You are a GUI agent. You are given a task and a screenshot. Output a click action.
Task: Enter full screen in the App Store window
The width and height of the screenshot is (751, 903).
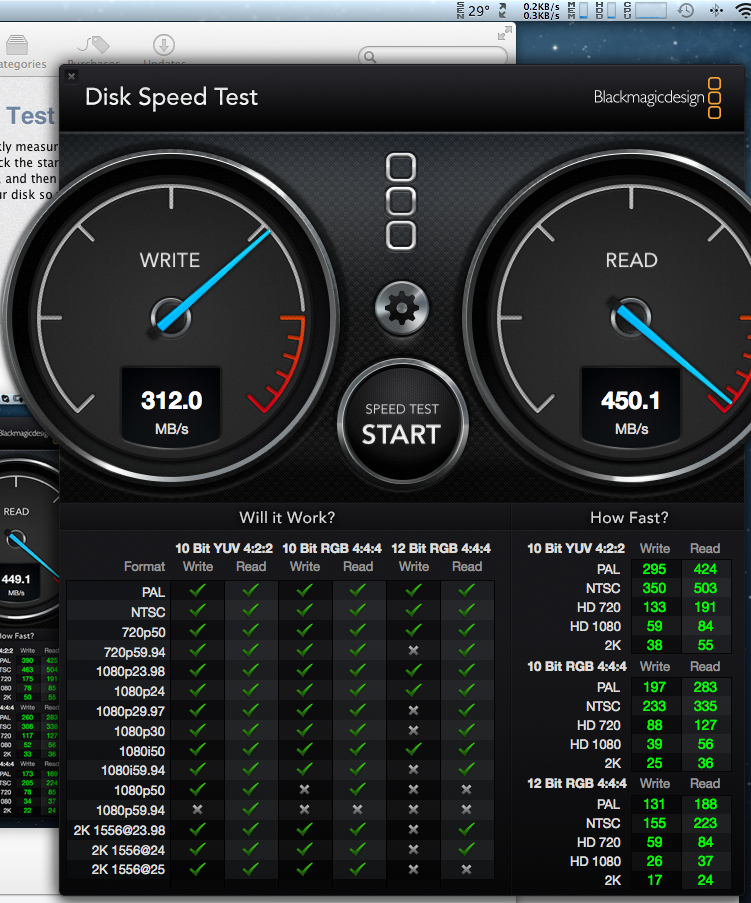pyautogui.click(x=505, y=33)
